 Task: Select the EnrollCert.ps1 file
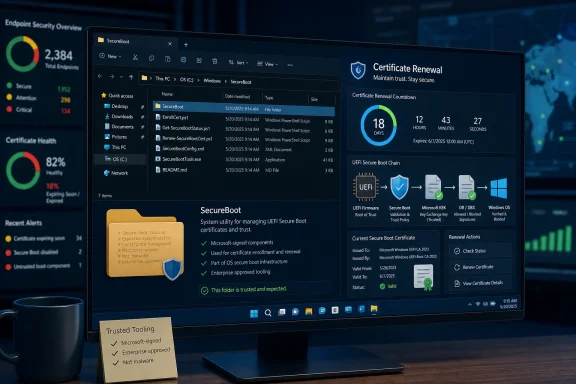coord(244,119)
